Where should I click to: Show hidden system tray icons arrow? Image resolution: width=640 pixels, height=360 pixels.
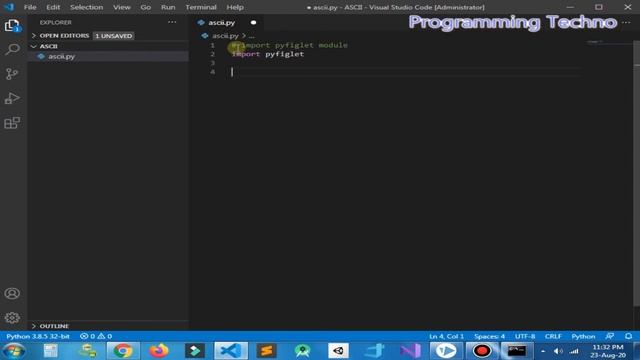tap(543, 351)
